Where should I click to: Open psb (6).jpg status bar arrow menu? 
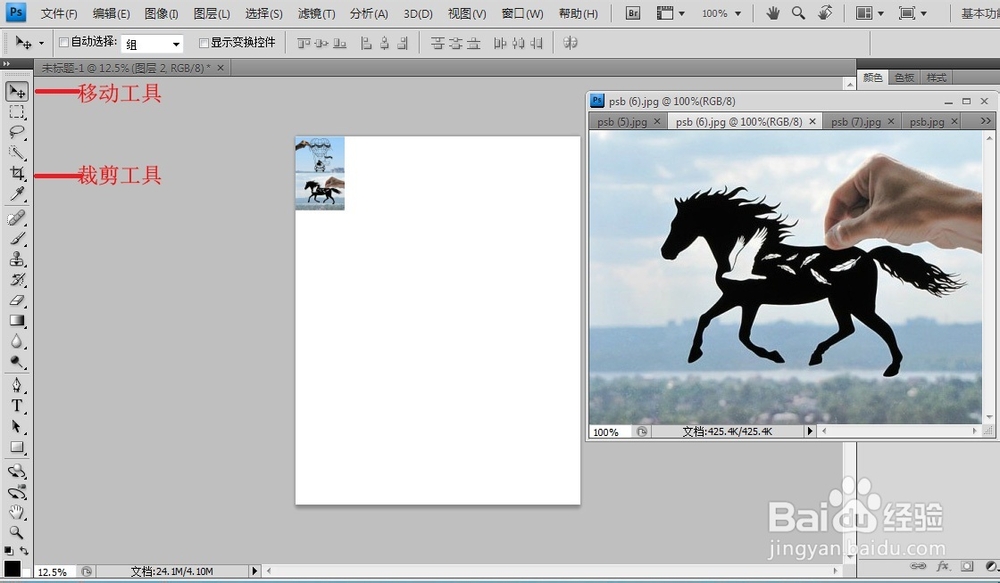(x=810, y=431)
